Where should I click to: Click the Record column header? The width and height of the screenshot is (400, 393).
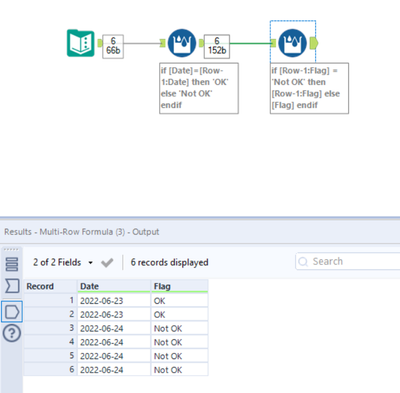50,286
